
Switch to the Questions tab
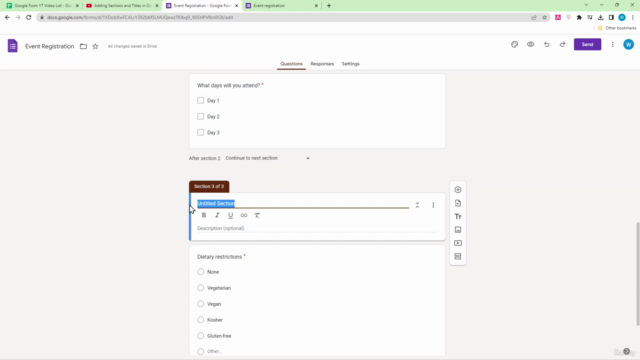tap(291, 64)
